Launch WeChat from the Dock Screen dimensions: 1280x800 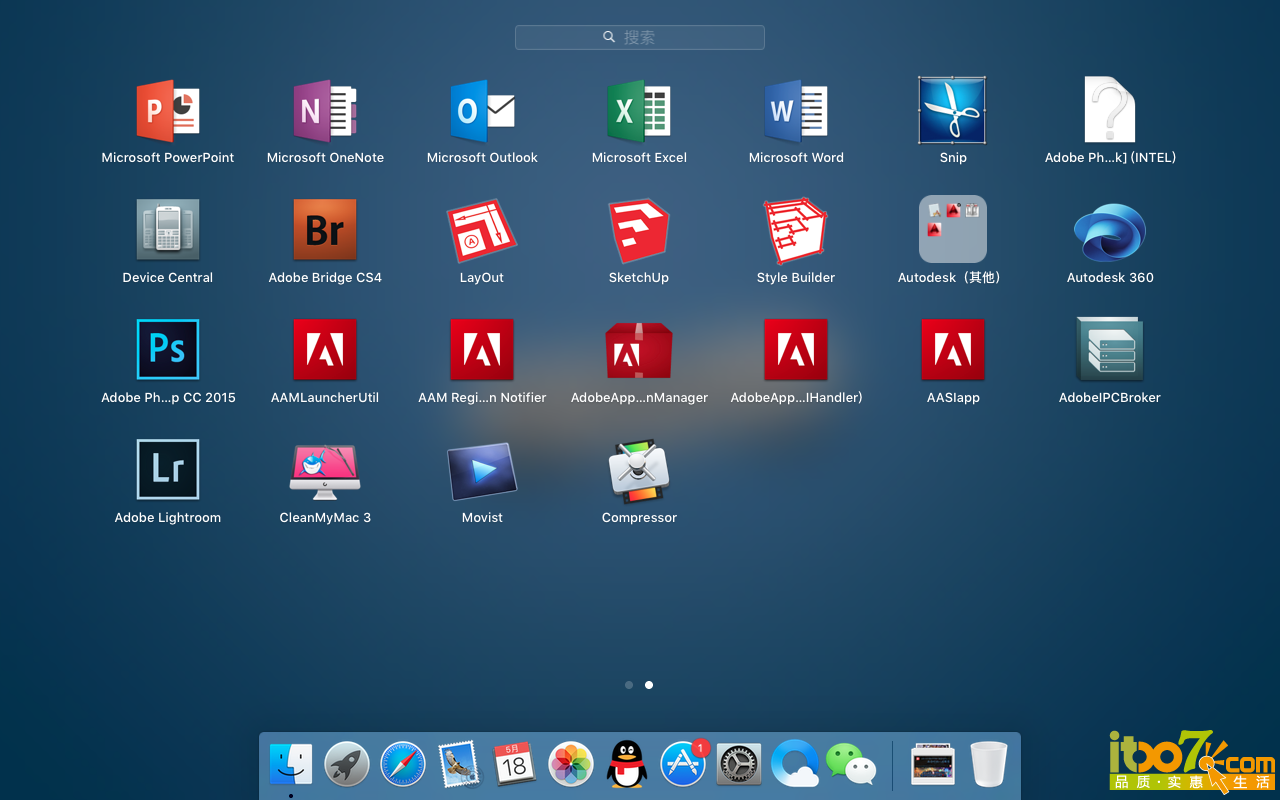click(x=851, y=765)
